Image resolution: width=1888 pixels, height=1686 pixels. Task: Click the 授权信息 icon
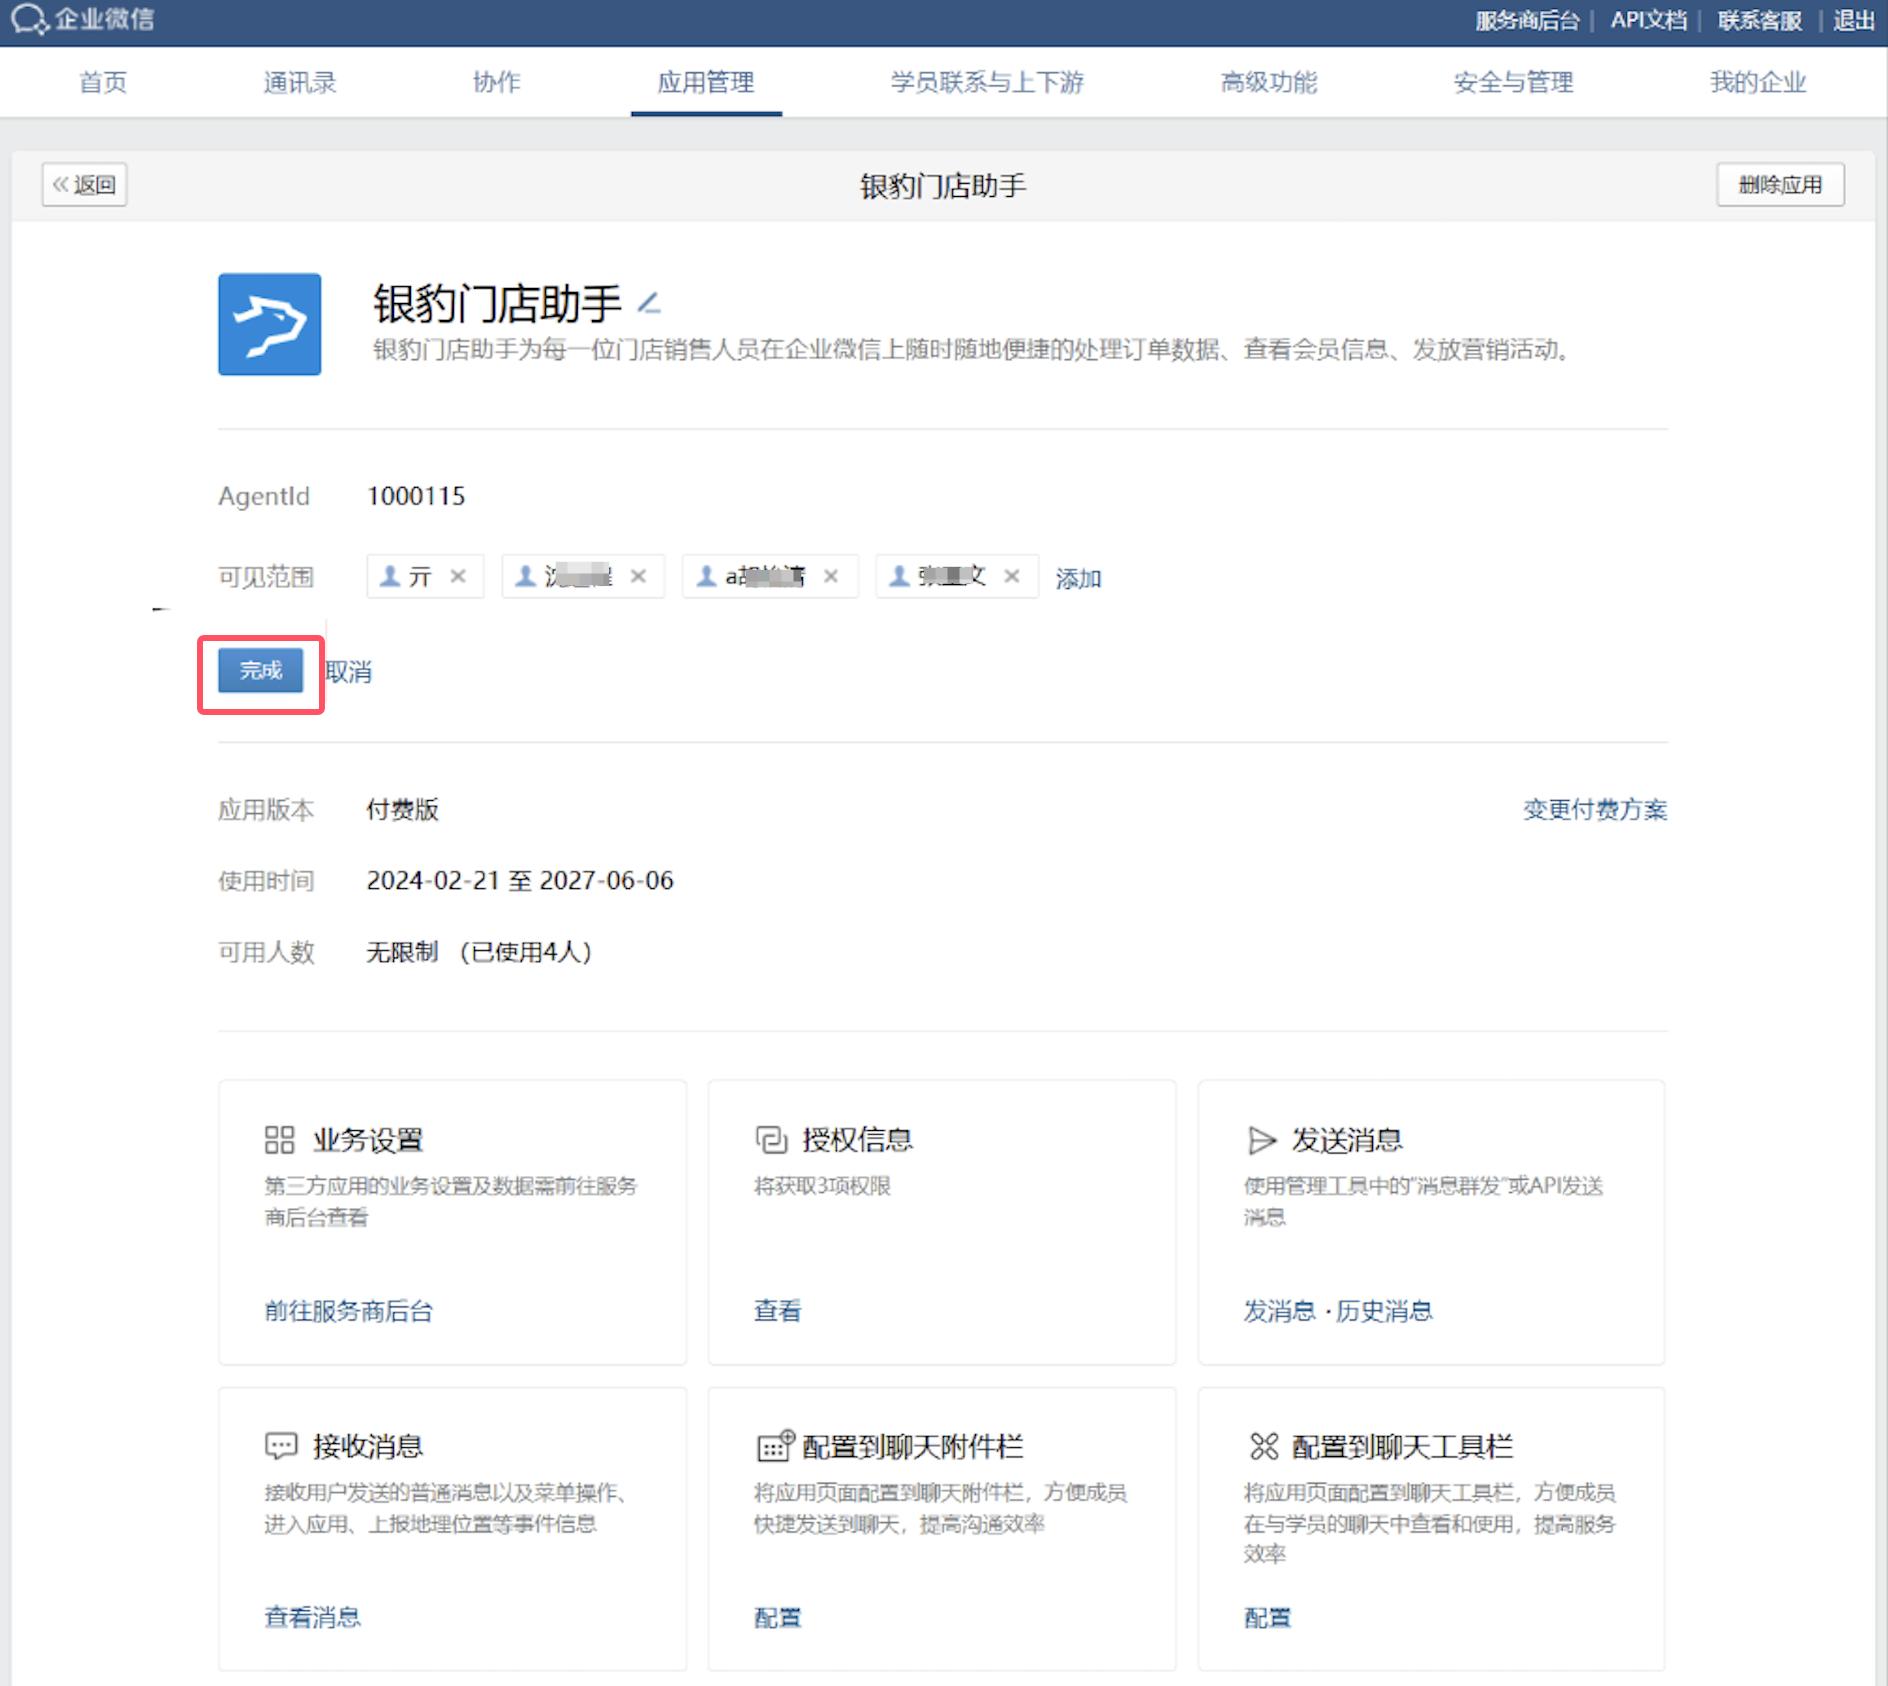point(771,1140)
